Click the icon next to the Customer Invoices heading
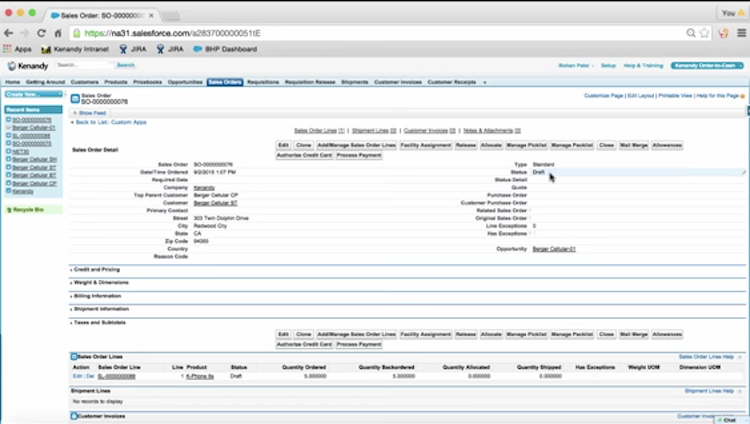The height and width of the screenshot is (424, 750). 74,416
